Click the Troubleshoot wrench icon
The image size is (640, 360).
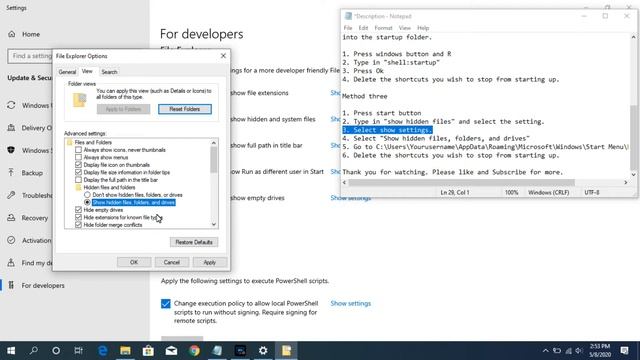[11, 195]
